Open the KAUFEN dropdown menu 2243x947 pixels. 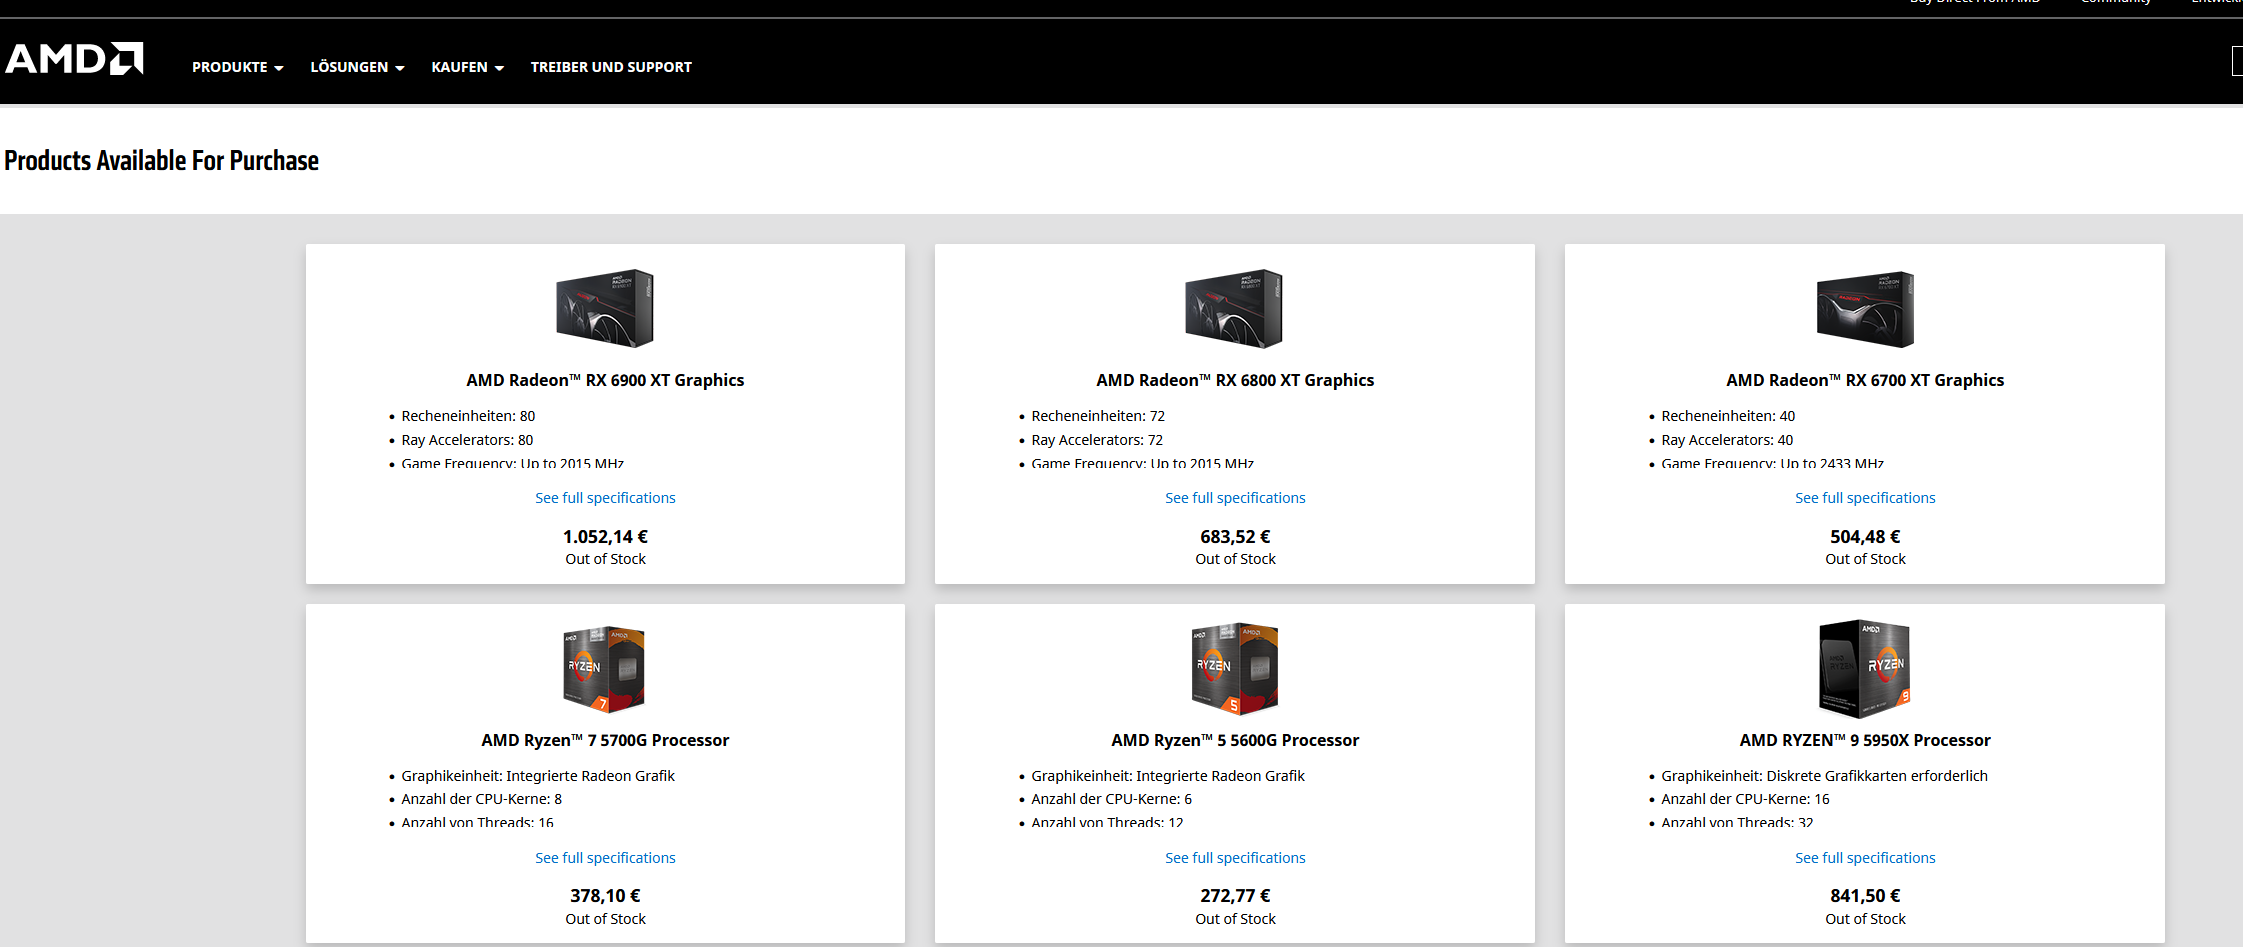(x=467, y=67)
